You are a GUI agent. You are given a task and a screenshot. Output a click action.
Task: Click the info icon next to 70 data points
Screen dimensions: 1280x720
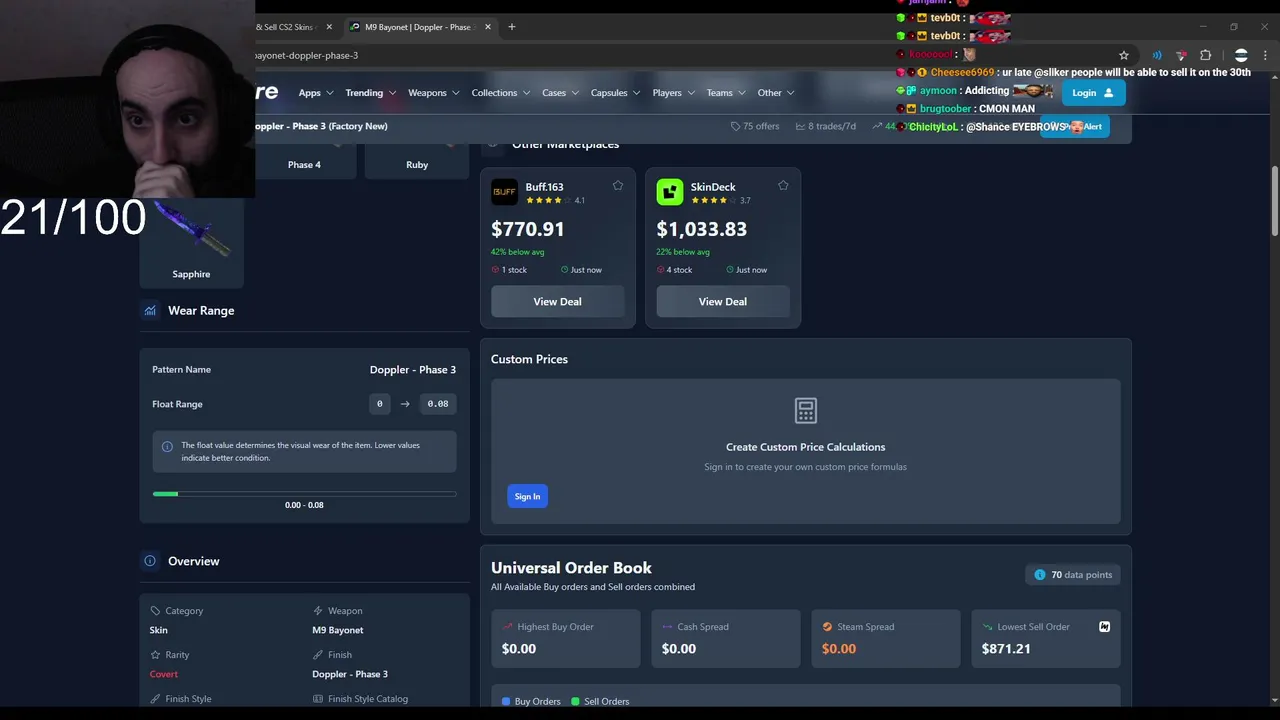point(1040,575)
